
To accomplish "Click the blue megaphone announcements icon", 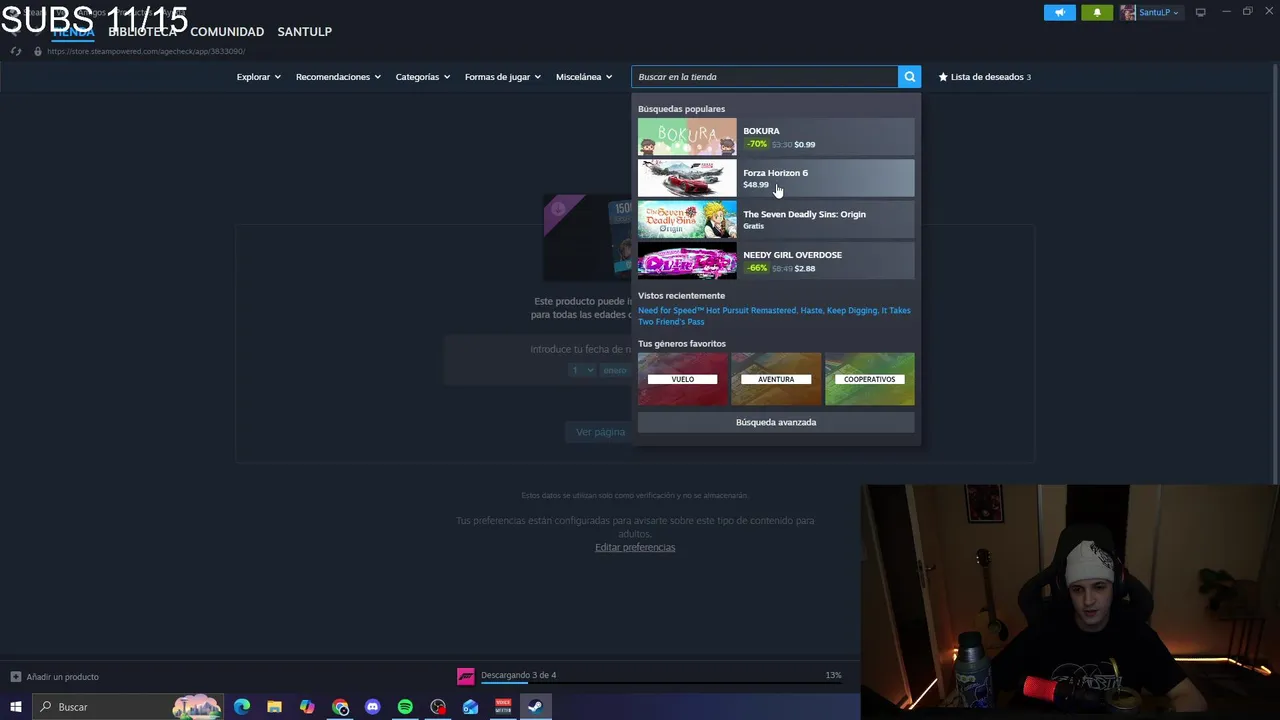I will pyautogui.click(x=1060, y=12).
